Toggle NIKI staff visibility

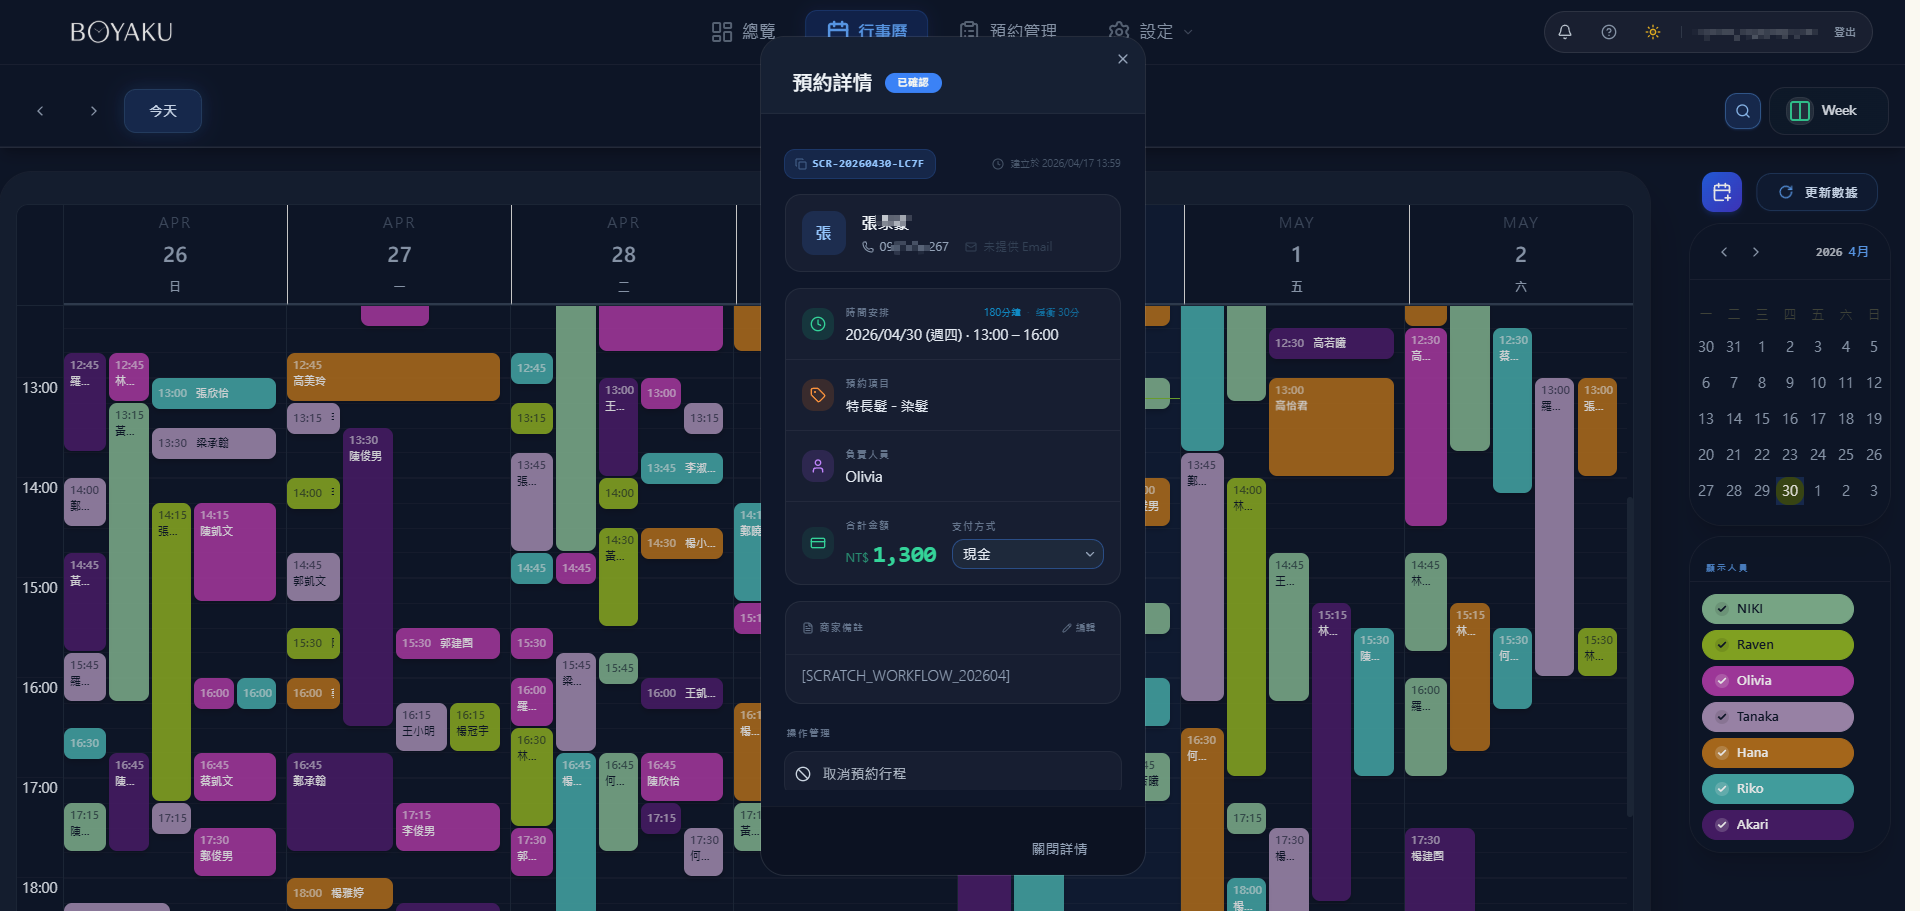tap(1778, 609)
